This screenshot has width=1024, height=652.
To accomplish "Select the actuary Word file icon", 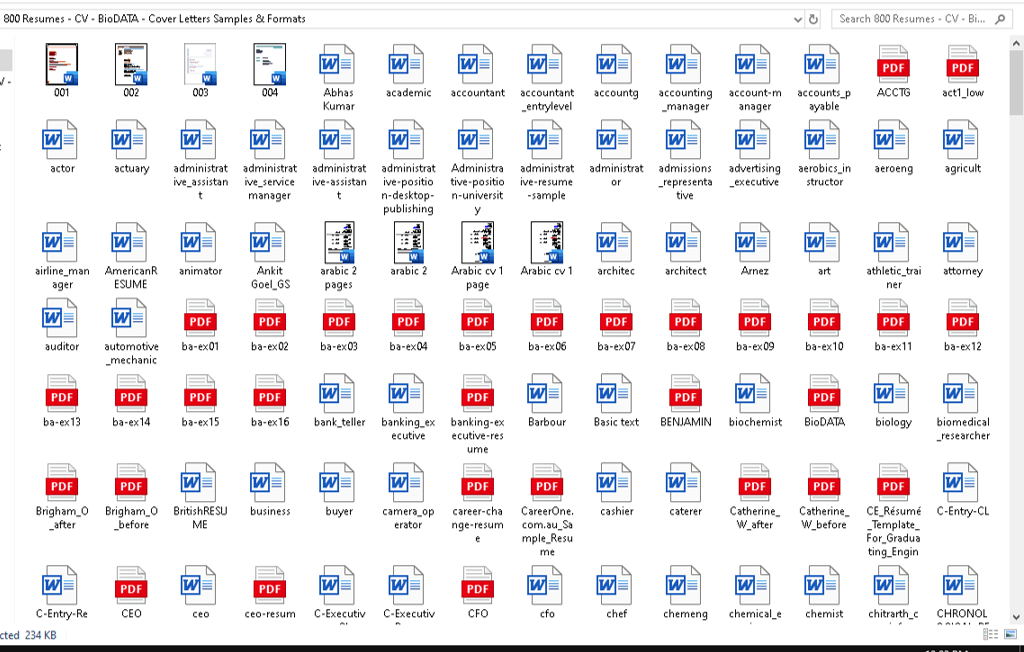I will point(130,140).
